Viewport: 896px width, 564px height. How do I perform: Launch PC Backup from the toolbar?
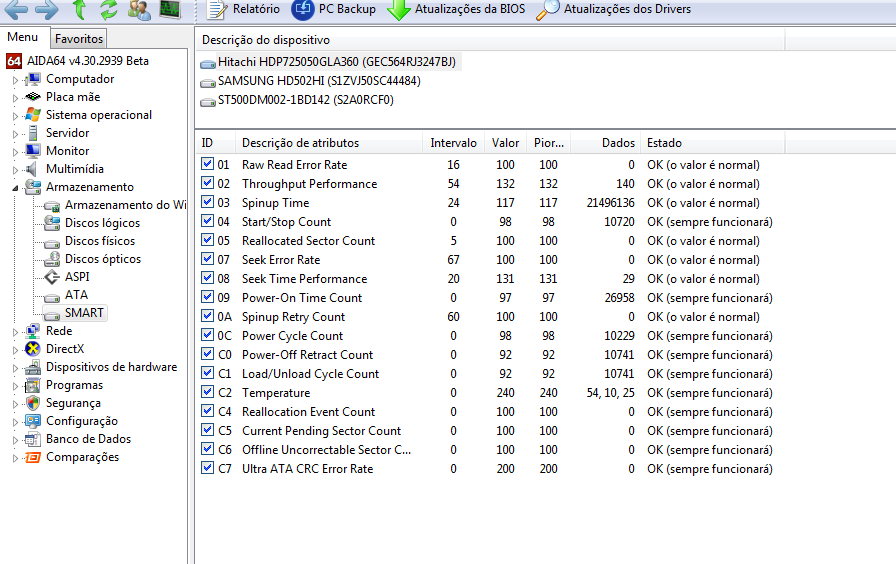pos(334,9)
